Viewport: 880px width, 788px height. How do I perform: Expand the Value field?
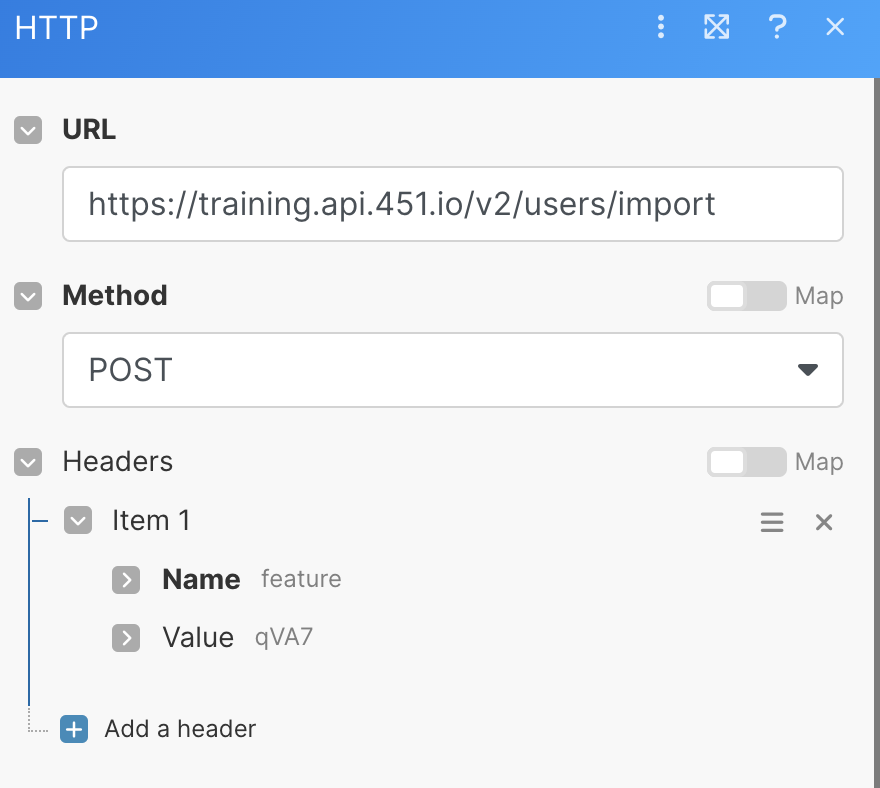point(126,637)
